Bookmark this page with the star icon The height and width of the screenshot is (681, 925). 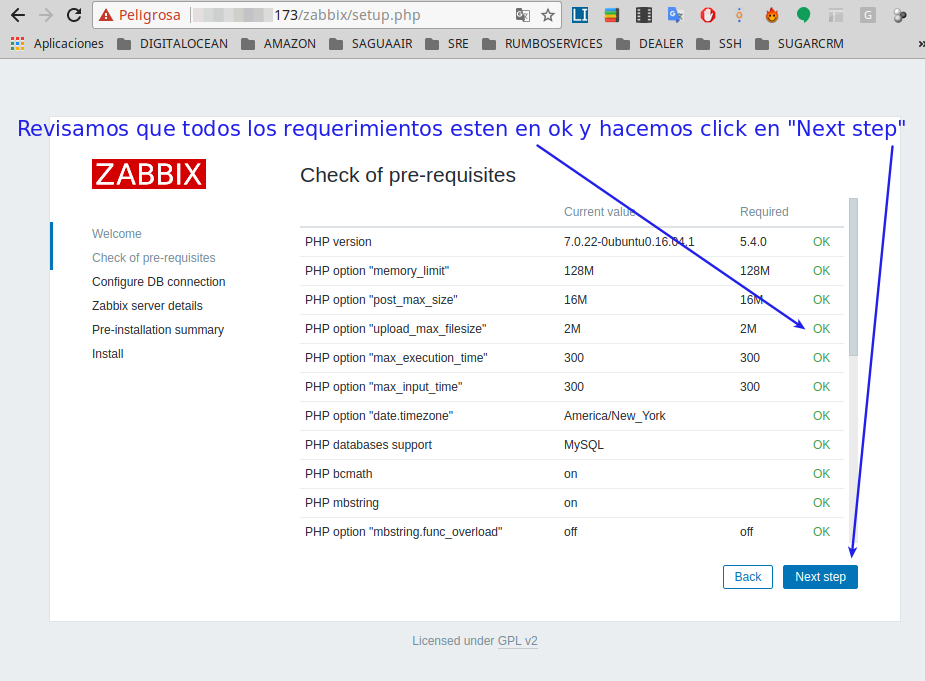(548, 15)
